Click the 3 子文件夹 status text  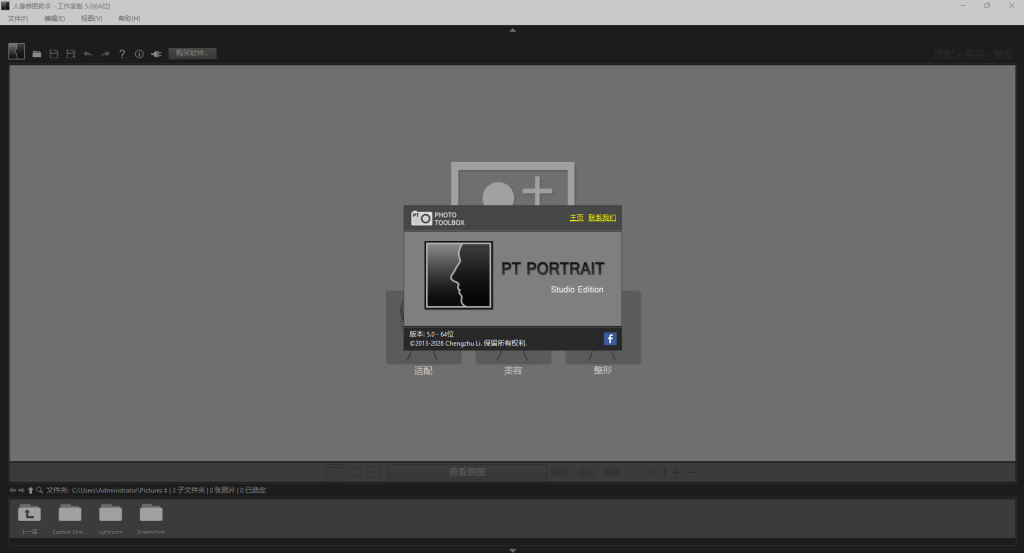[x=190, y=490]
